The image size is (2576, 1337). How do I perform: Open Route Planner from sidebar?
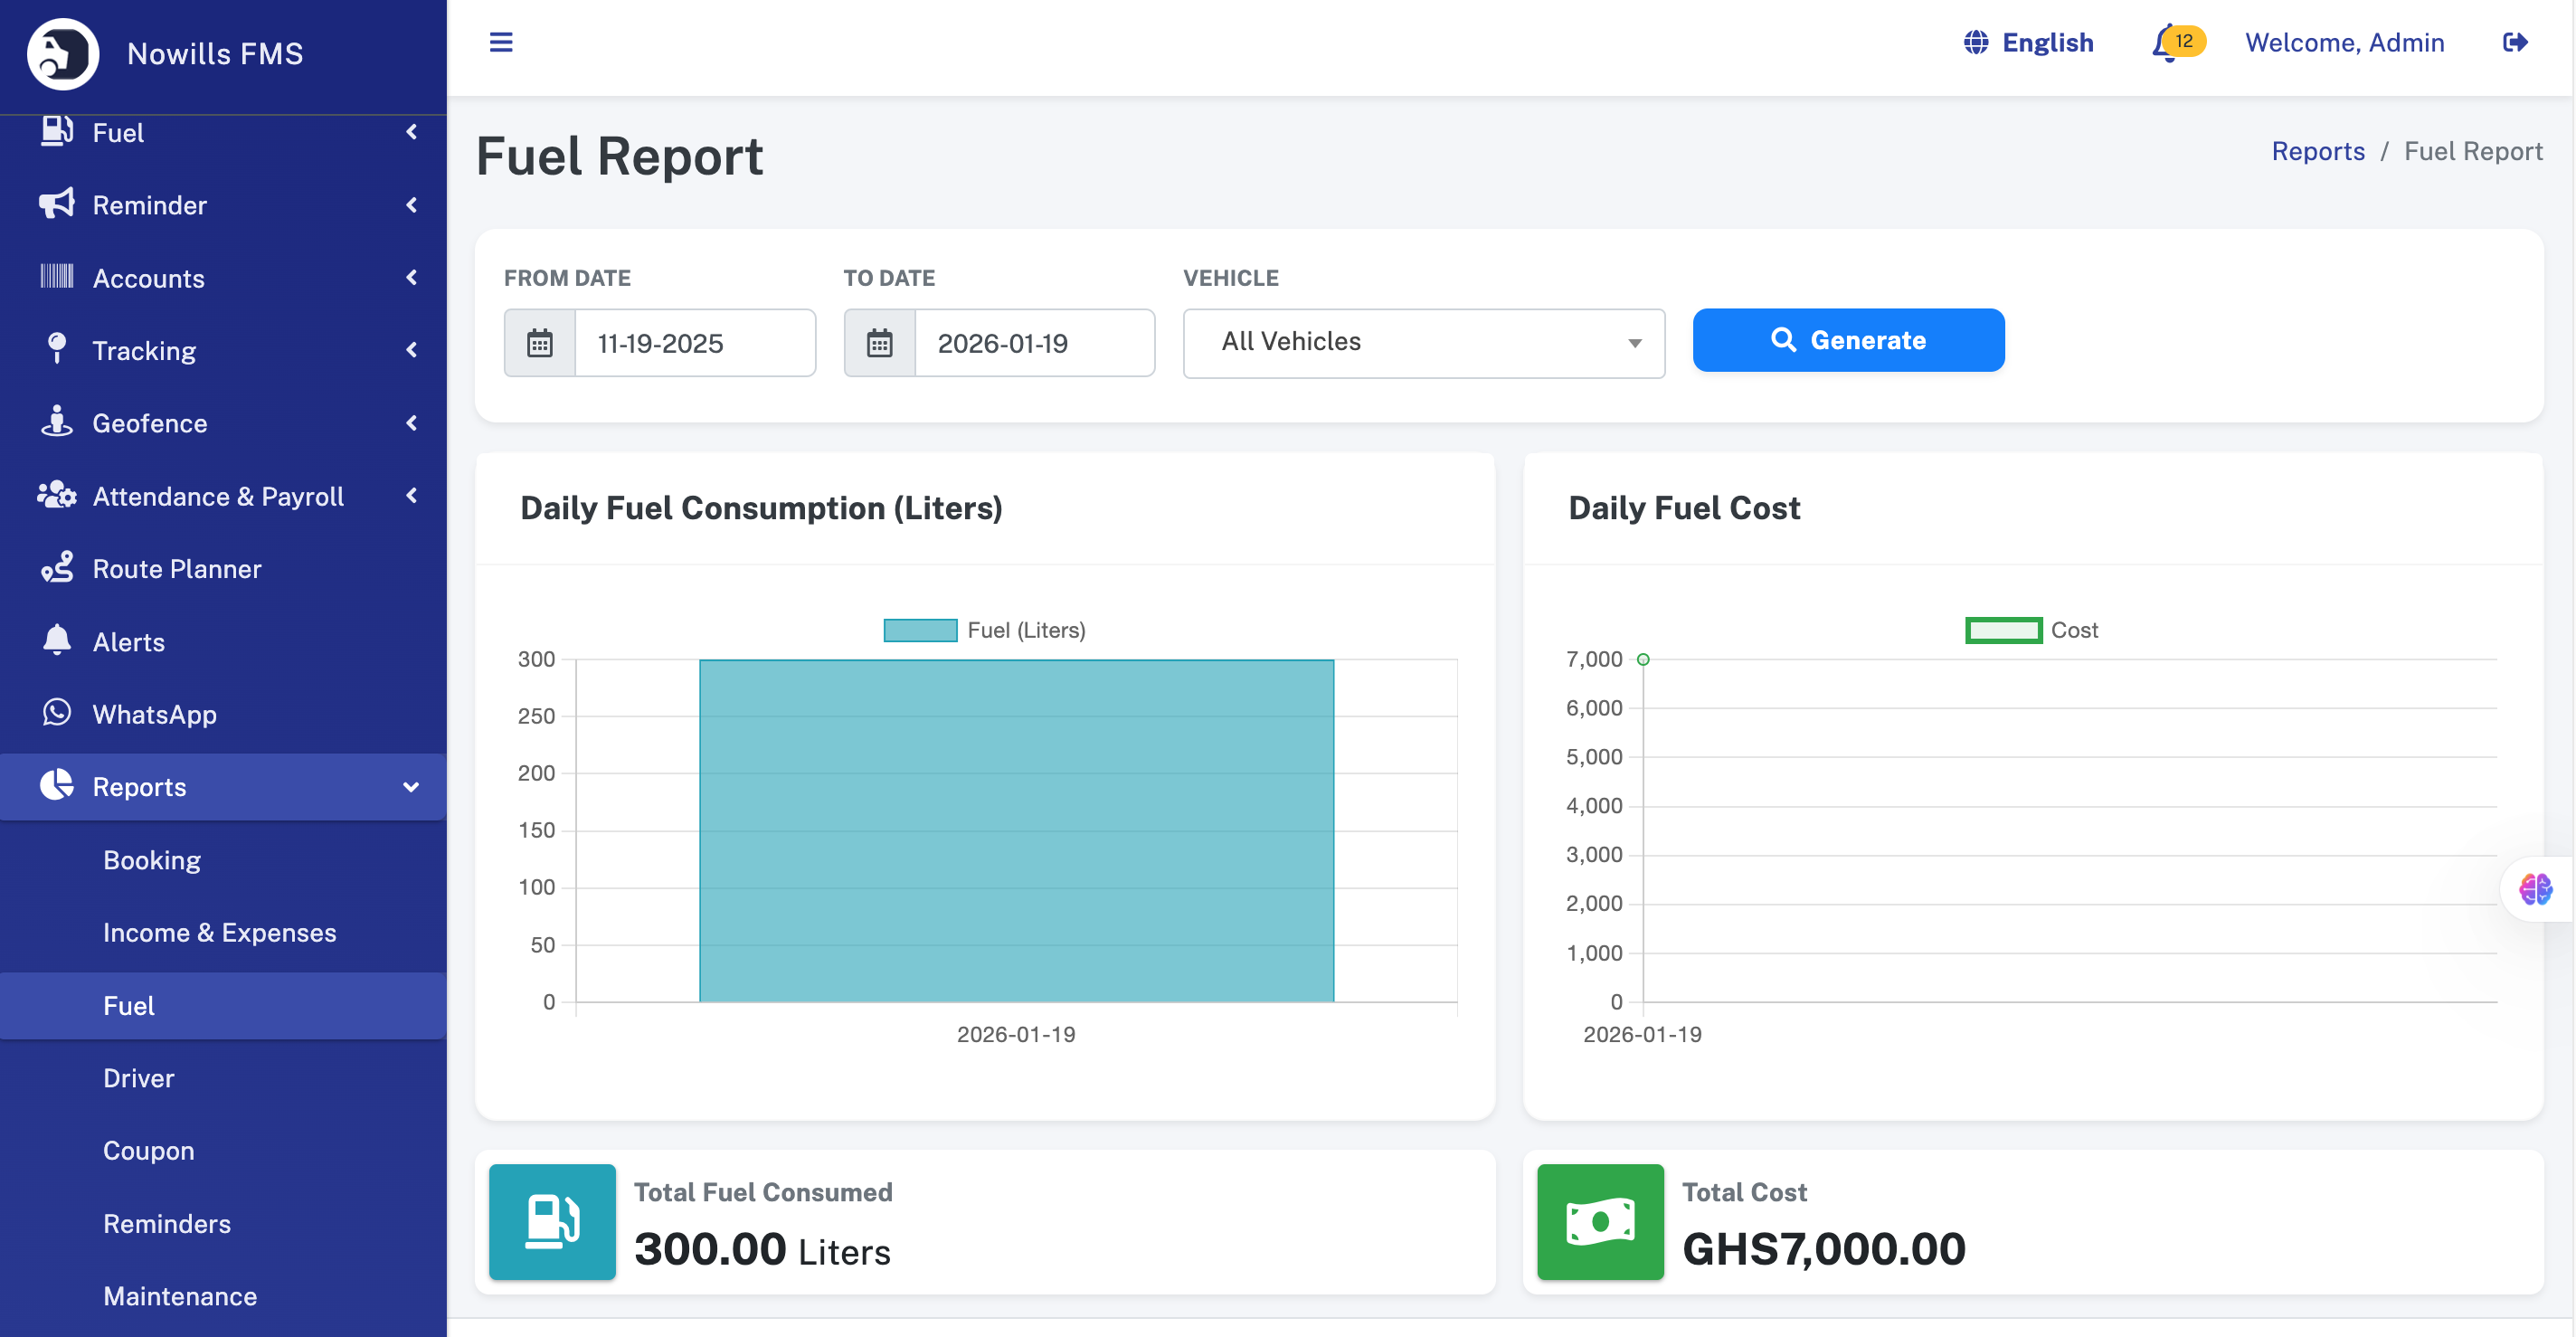pos(176,569)
